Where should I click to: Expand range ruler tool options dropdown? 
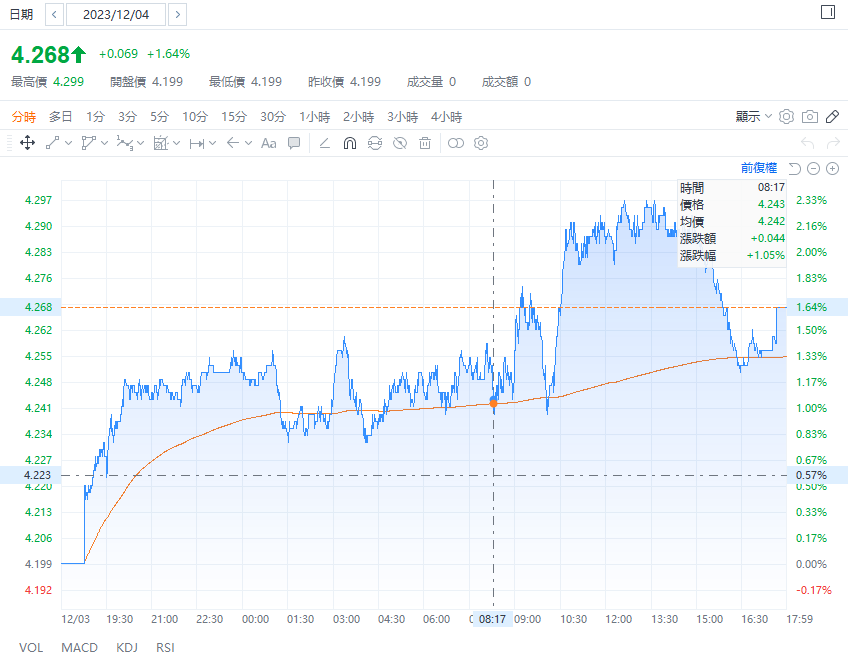coord(213,143)
